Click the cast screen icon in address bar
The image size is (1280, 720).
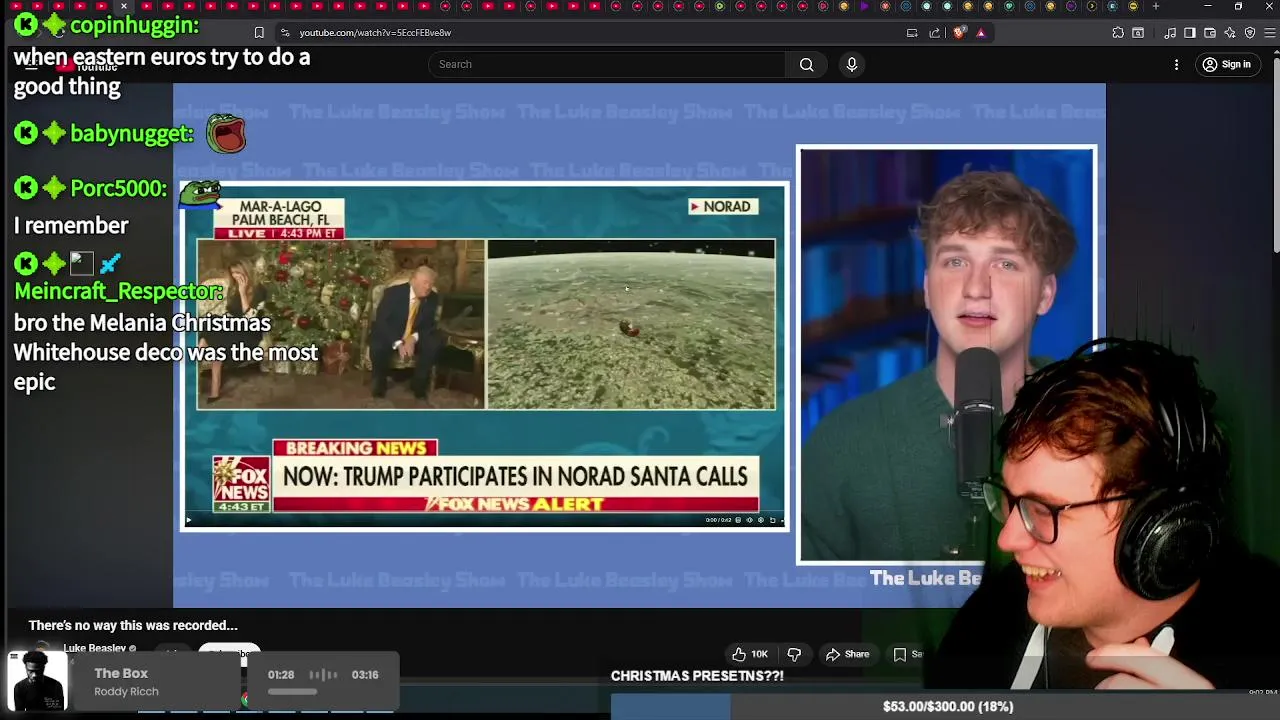coord(912,33)
